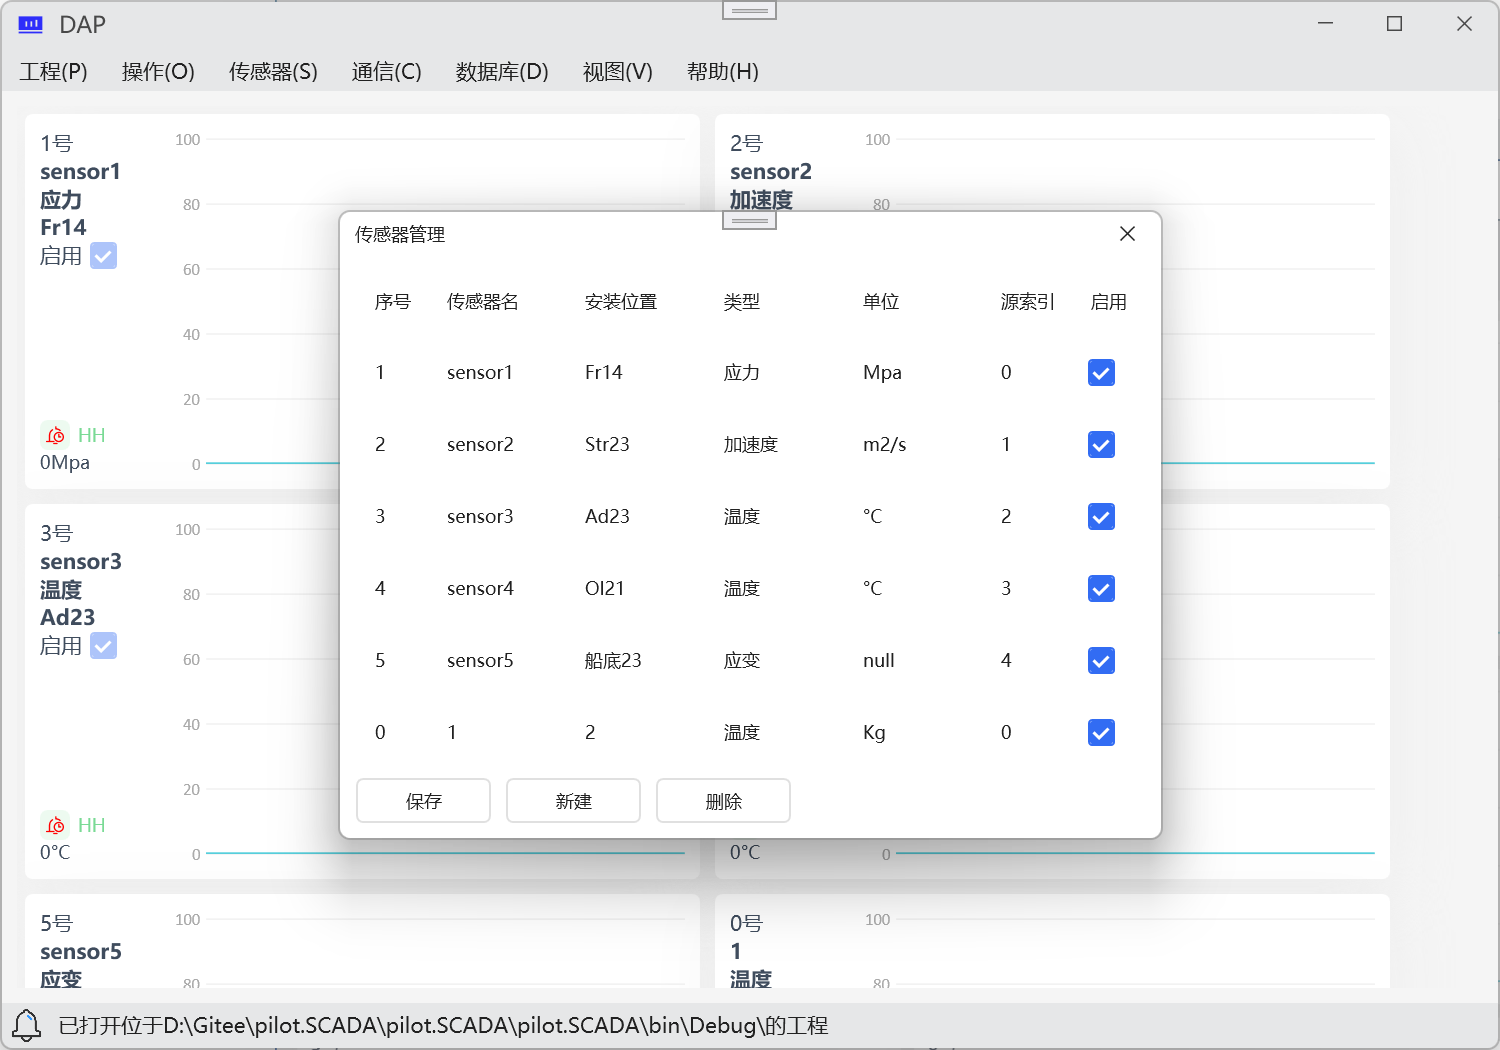Click the DAP app icon in title bar

tap(31, 25)
